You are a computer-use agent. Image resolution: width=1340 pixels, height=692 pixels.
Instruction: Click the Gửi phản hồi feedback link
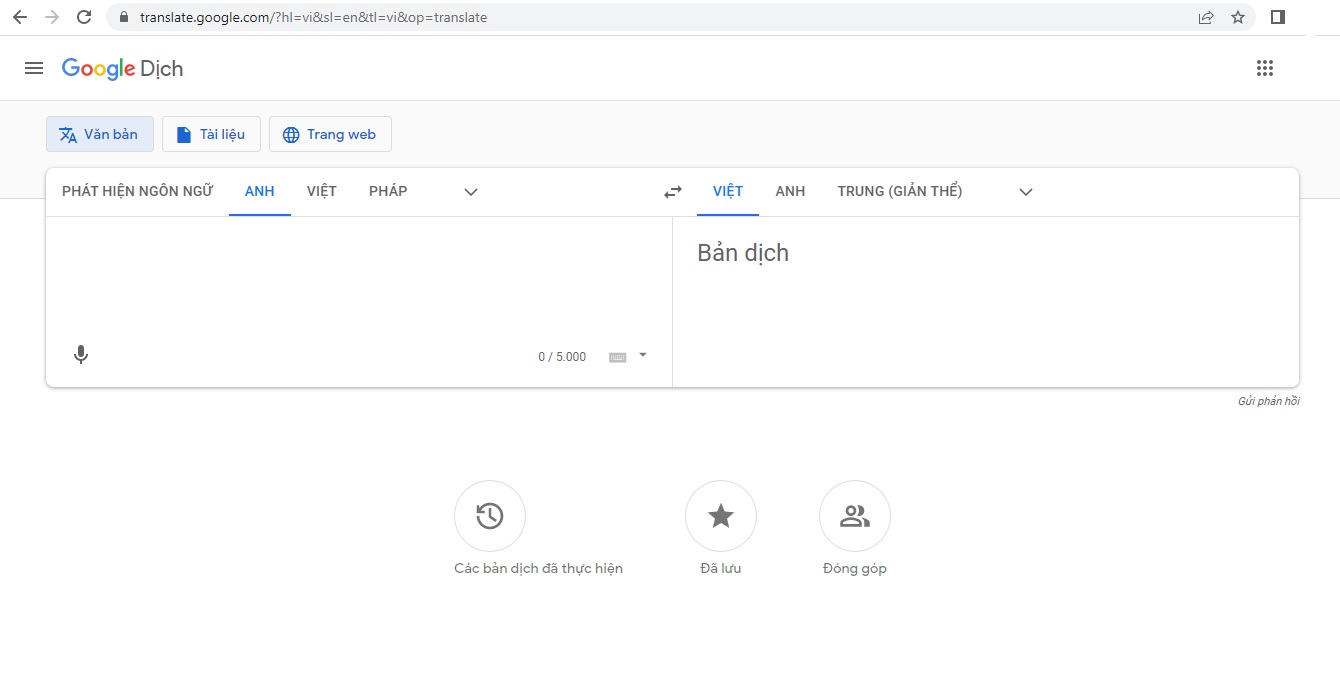[x=1268, y=401]
